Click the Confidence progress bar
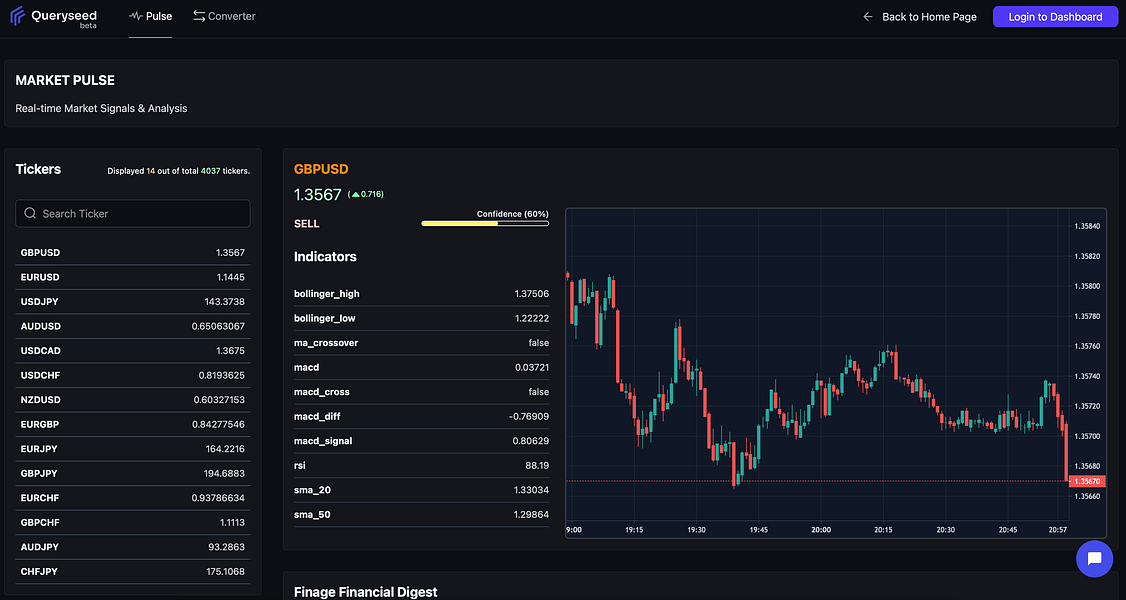 tap(485, 224)
